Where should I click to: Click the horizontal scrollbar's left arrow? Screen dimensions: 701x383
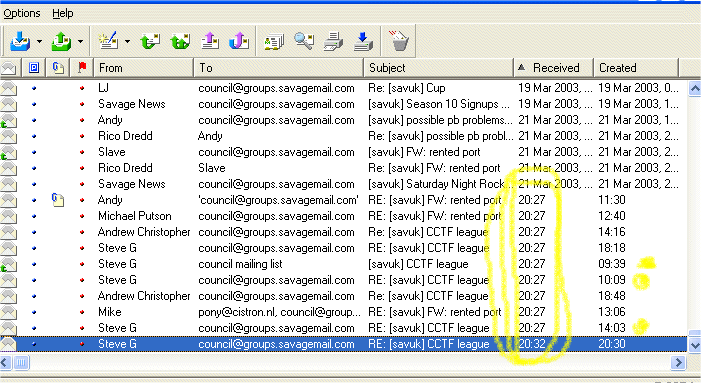coord(5,362)
